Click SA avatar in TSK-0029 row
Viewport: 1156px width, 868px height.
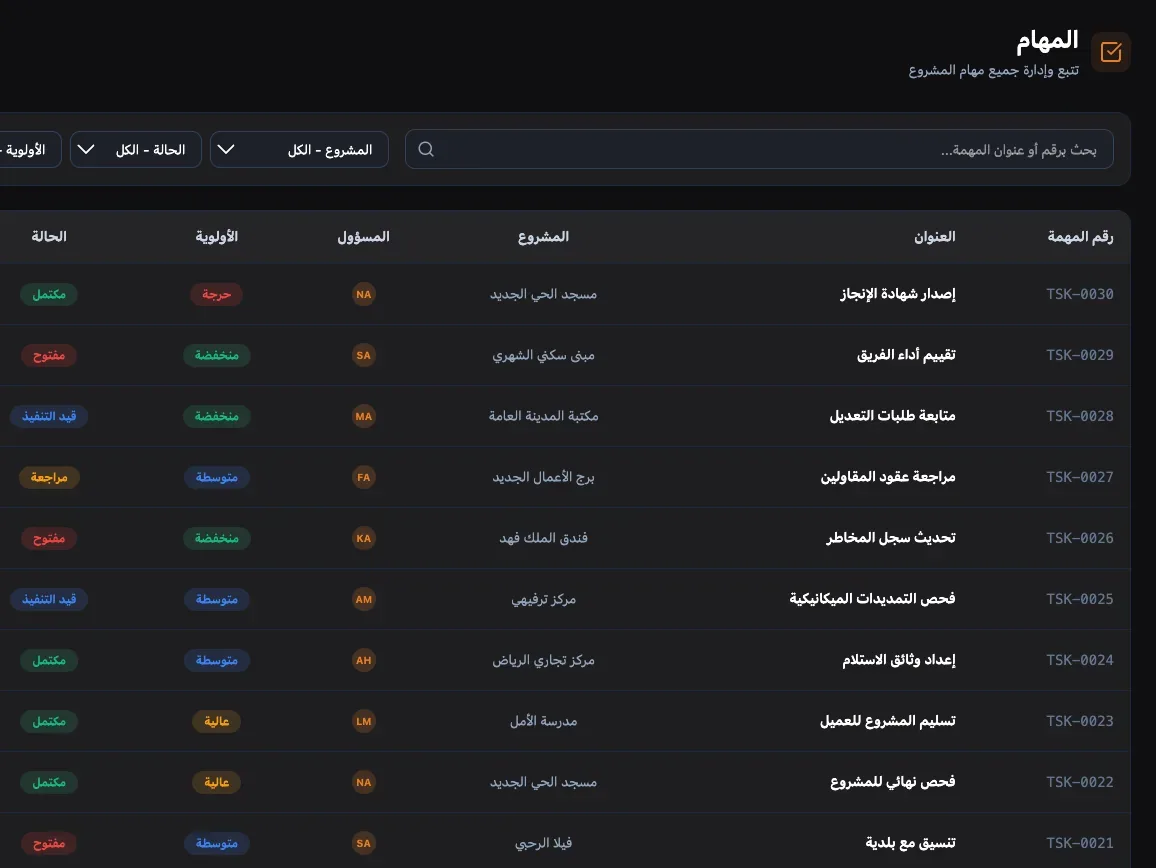[x=363, y=355]
